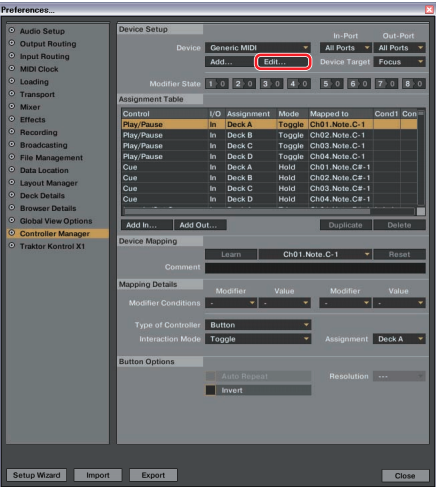436x487 pixels.
Task: Open second Modifier condition dropdown
Action: point(345,303)
